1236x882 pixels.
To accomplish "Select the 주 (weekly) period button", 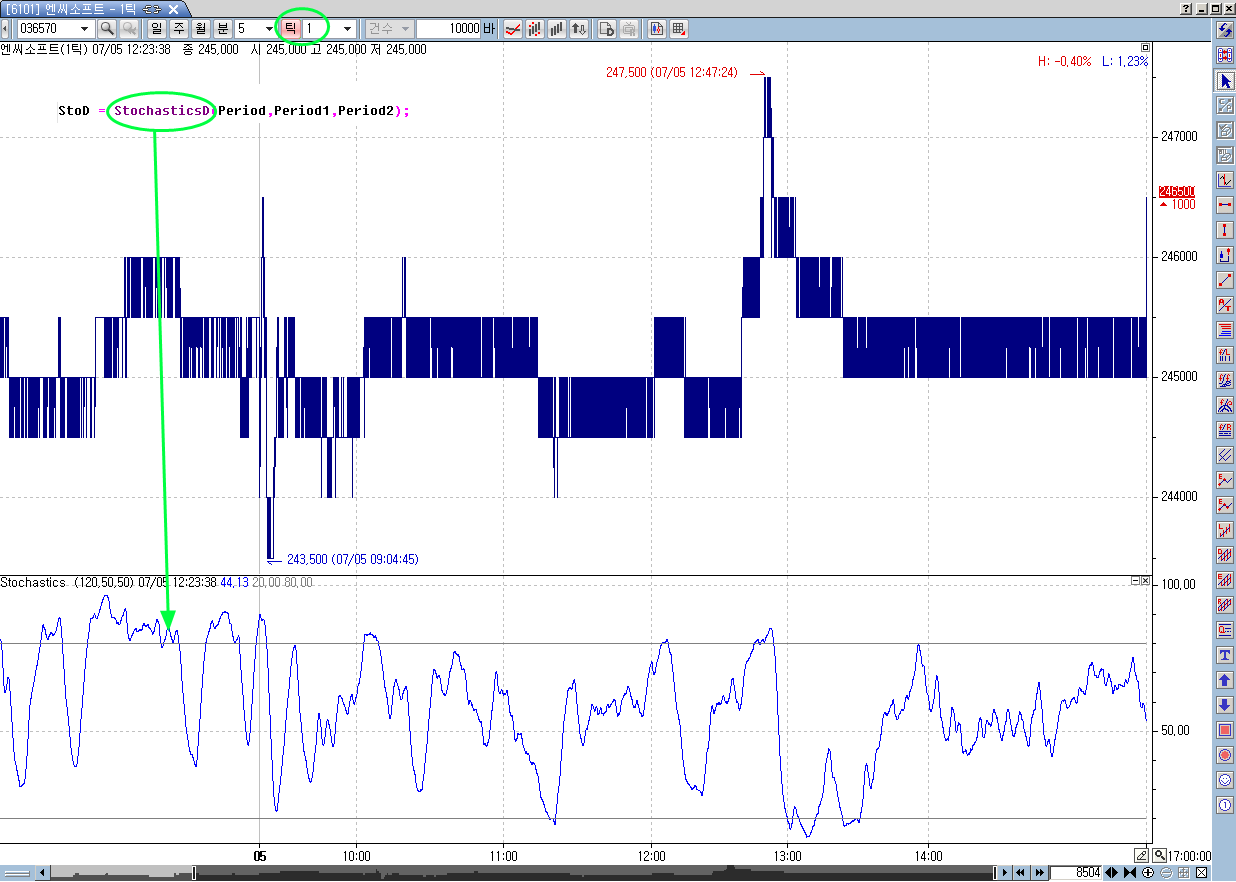I will click(x=179, y=29).
